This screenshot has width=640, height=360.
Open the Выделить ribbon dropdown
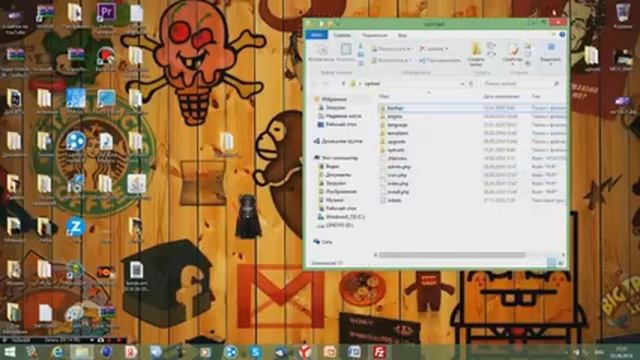550,54
